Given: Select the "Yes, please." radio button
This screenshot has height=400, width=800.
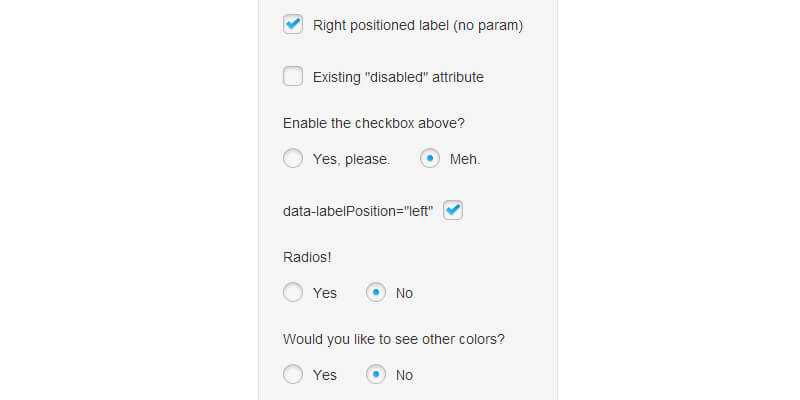Looking at the screenshot, I should tap(293, 158).
